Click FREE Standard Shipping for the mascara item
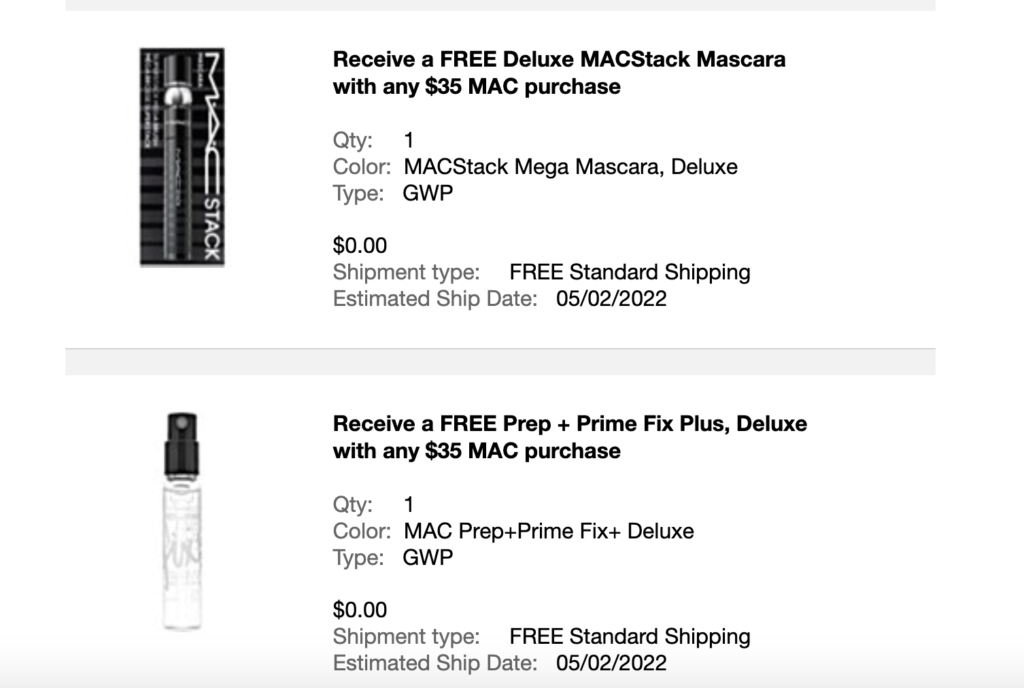Image resolution: width=1024 pixels, height=688 pixels. tap(630, 272)
